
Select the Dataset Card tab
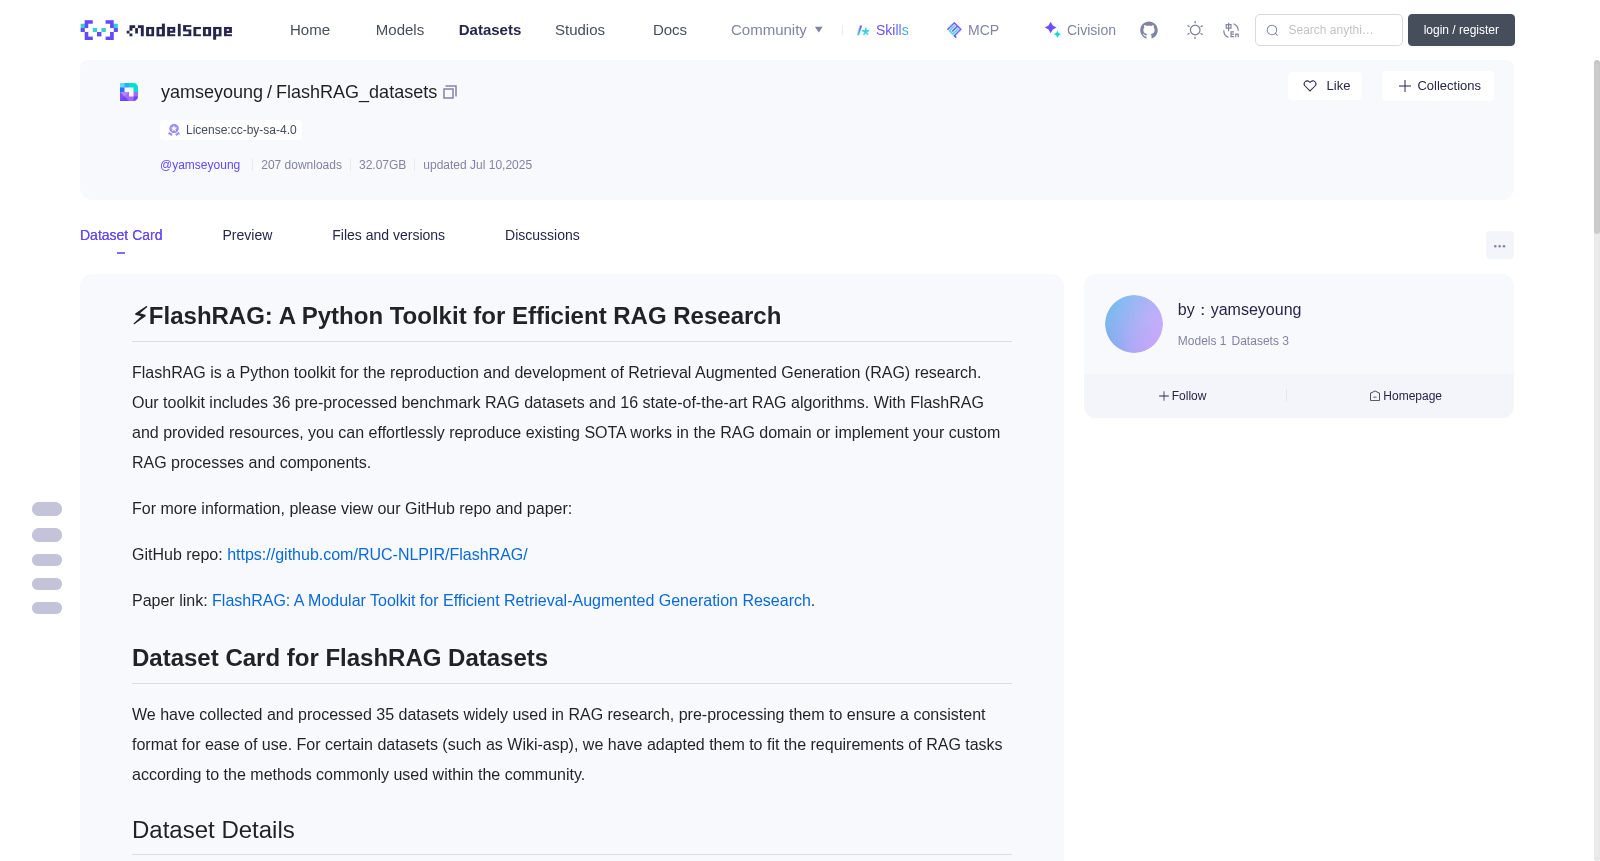121,235
